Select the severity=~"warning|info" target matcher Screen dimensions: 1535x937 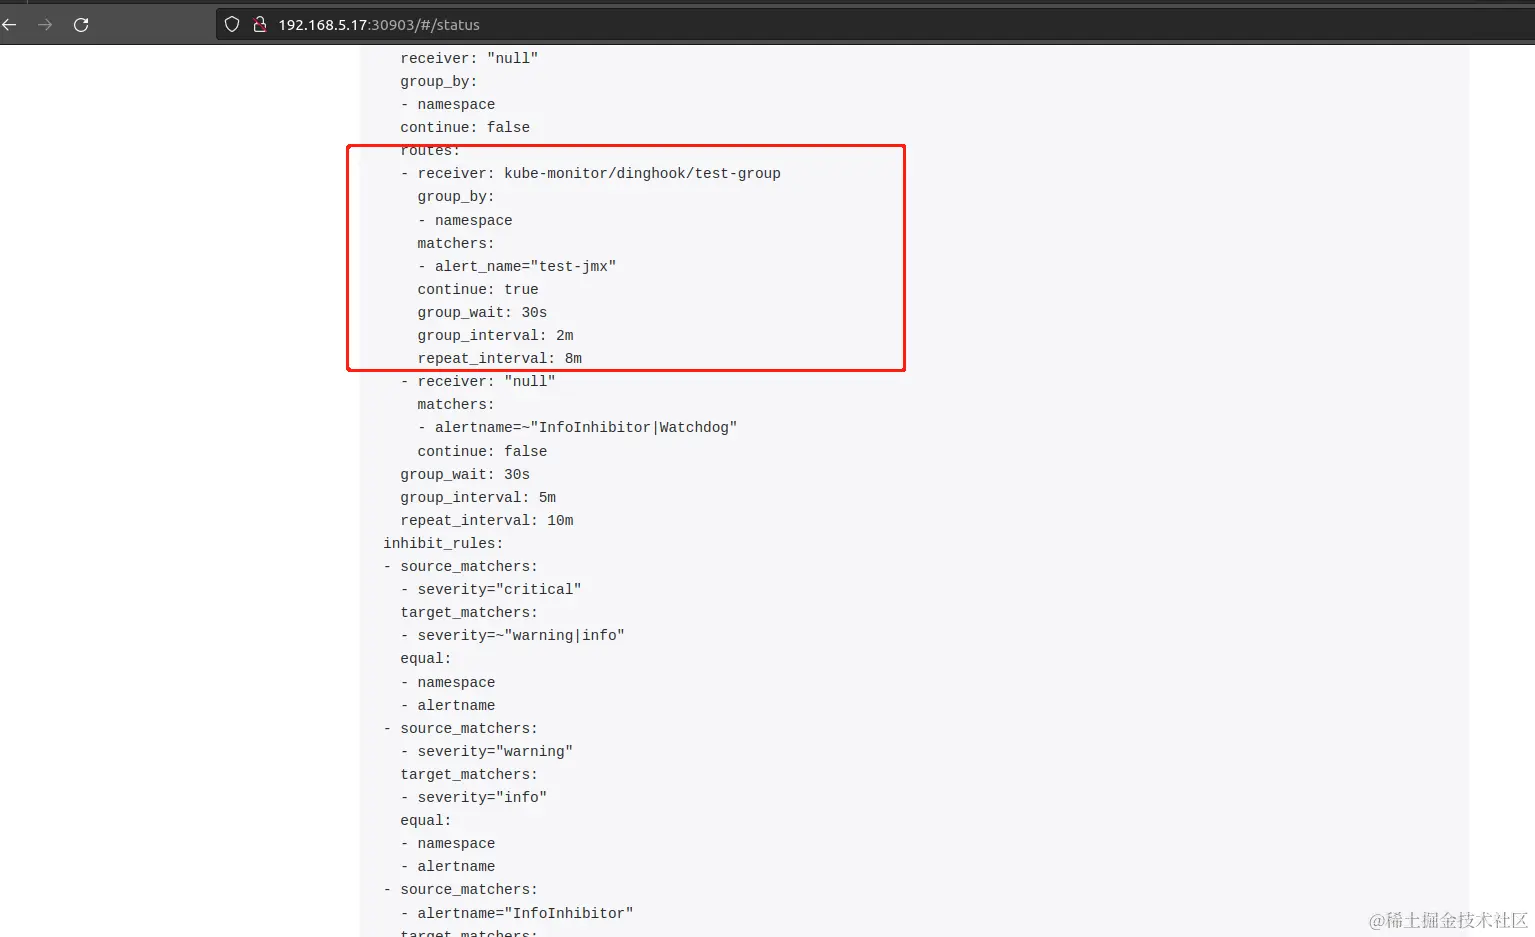tap(521, 636)
